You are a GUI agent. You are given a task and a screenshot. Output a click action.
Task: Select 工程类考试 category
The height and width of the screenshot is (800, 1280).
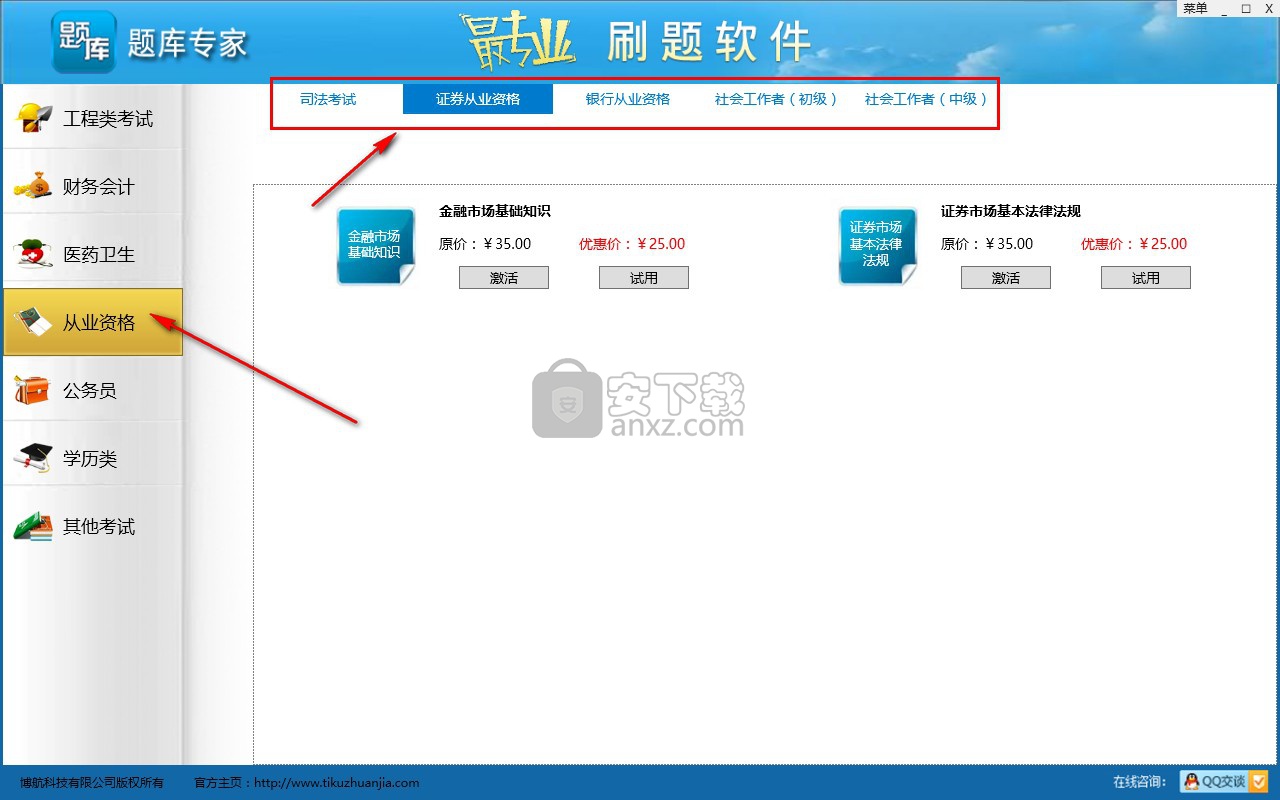click(x=93, y=118)
